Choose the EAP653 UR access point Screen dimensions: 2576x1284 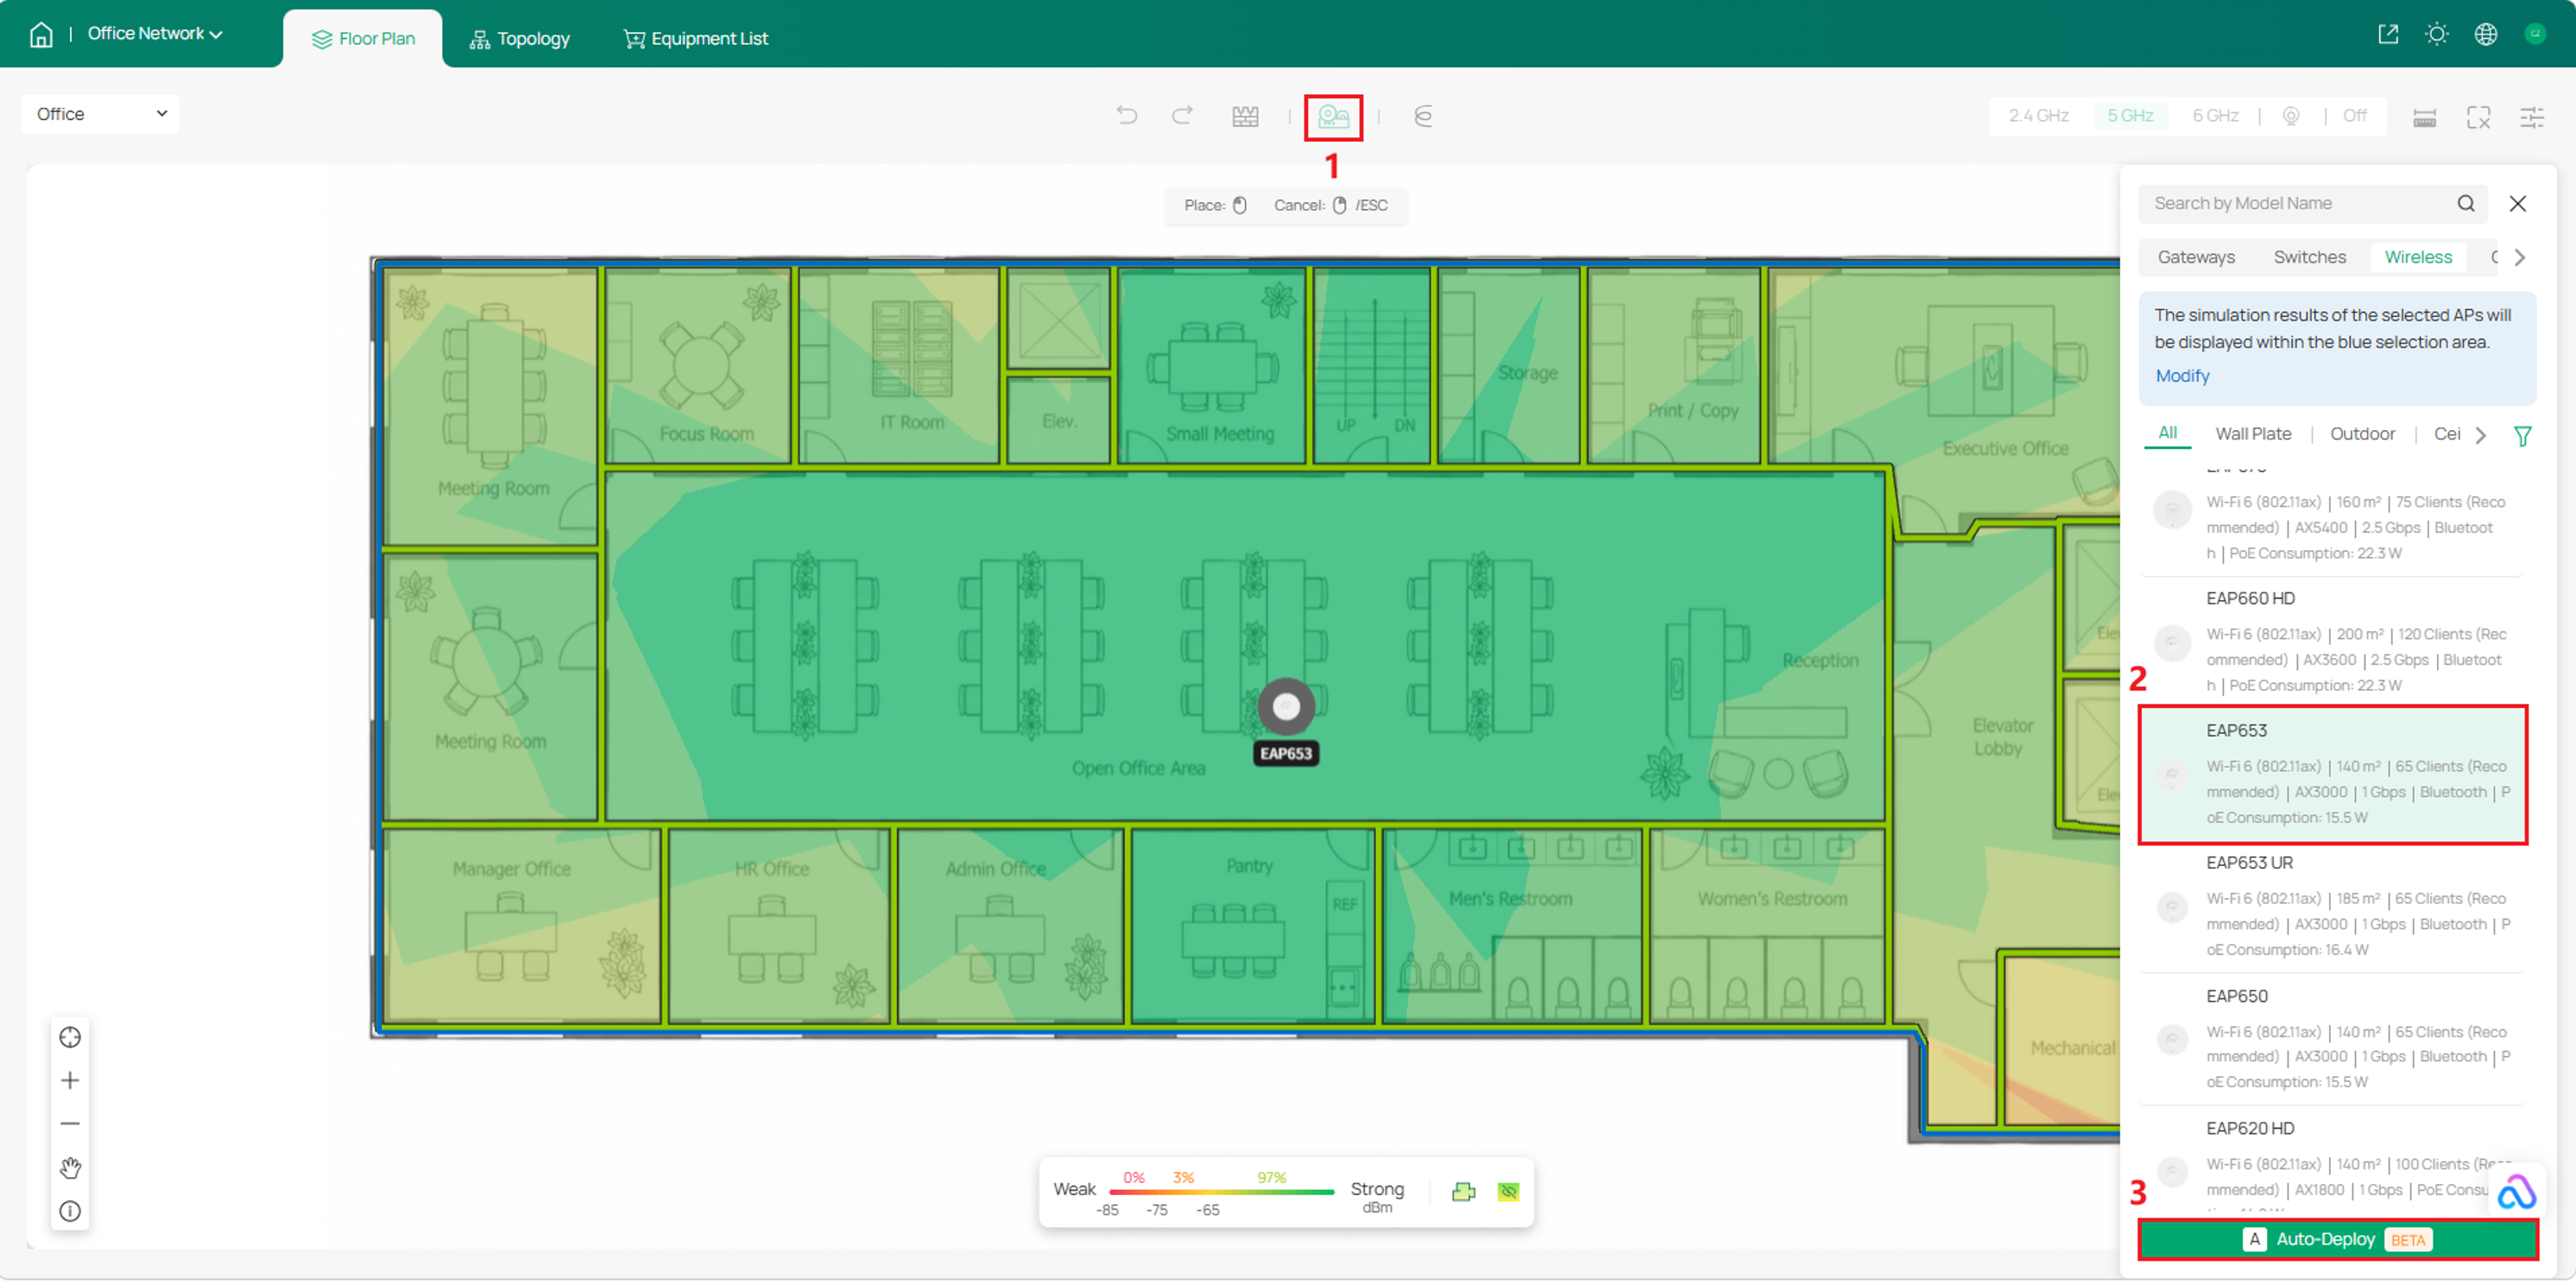(2332, 907)
